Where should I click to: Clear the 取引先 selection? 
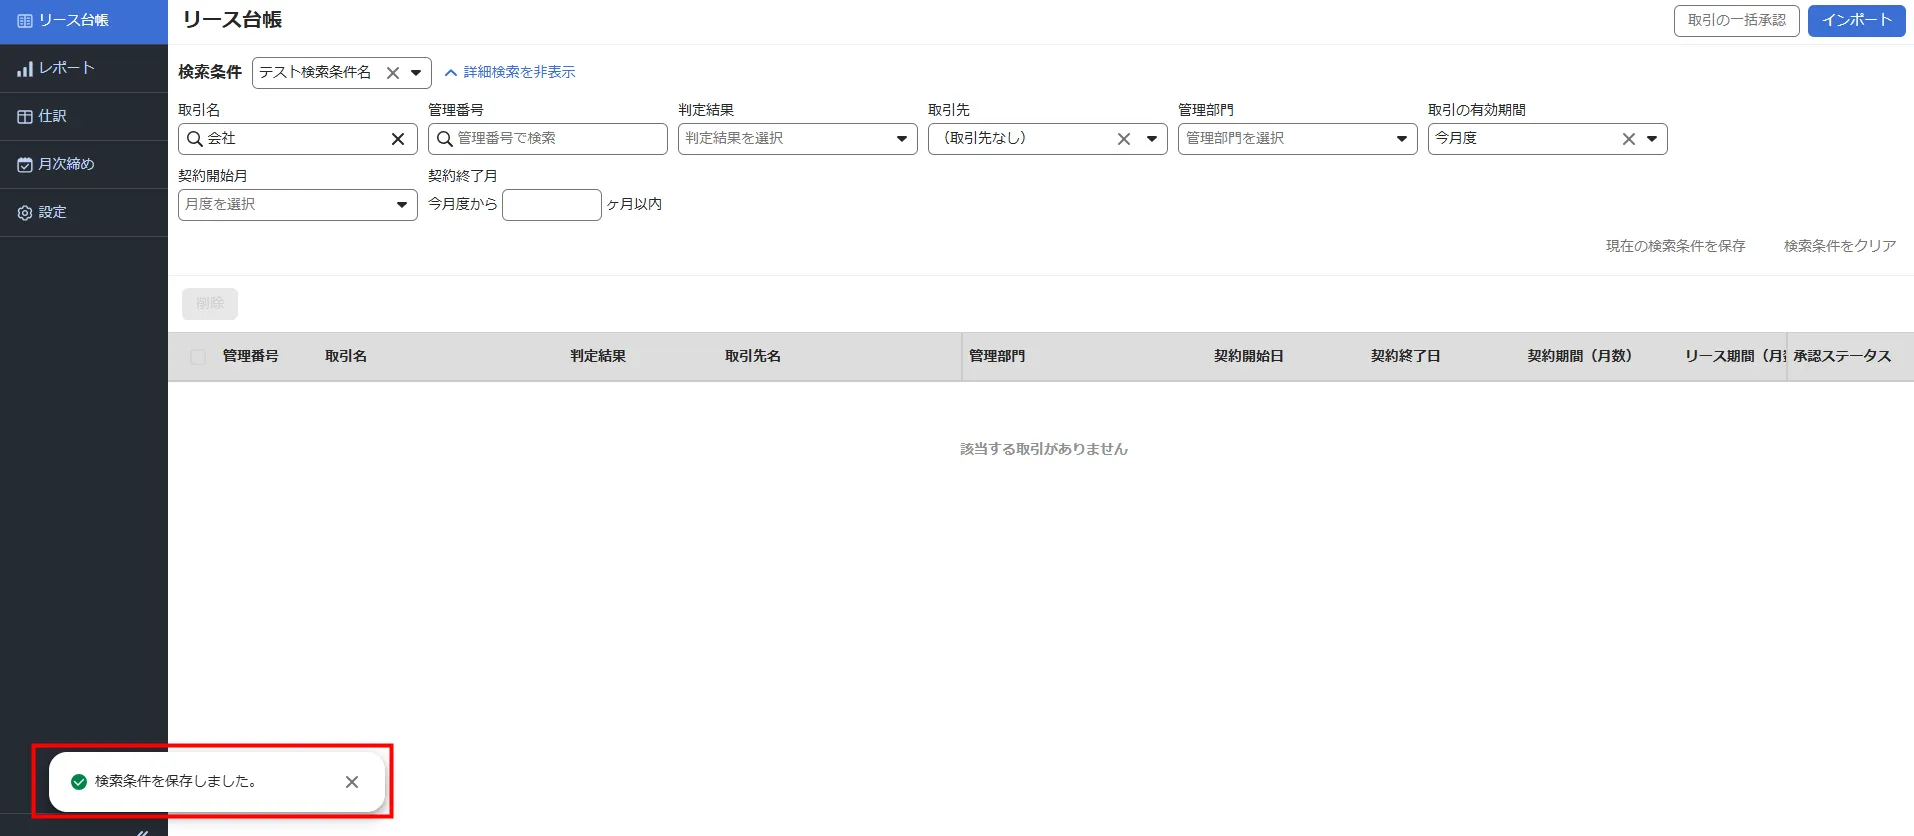pos(1124,139)
